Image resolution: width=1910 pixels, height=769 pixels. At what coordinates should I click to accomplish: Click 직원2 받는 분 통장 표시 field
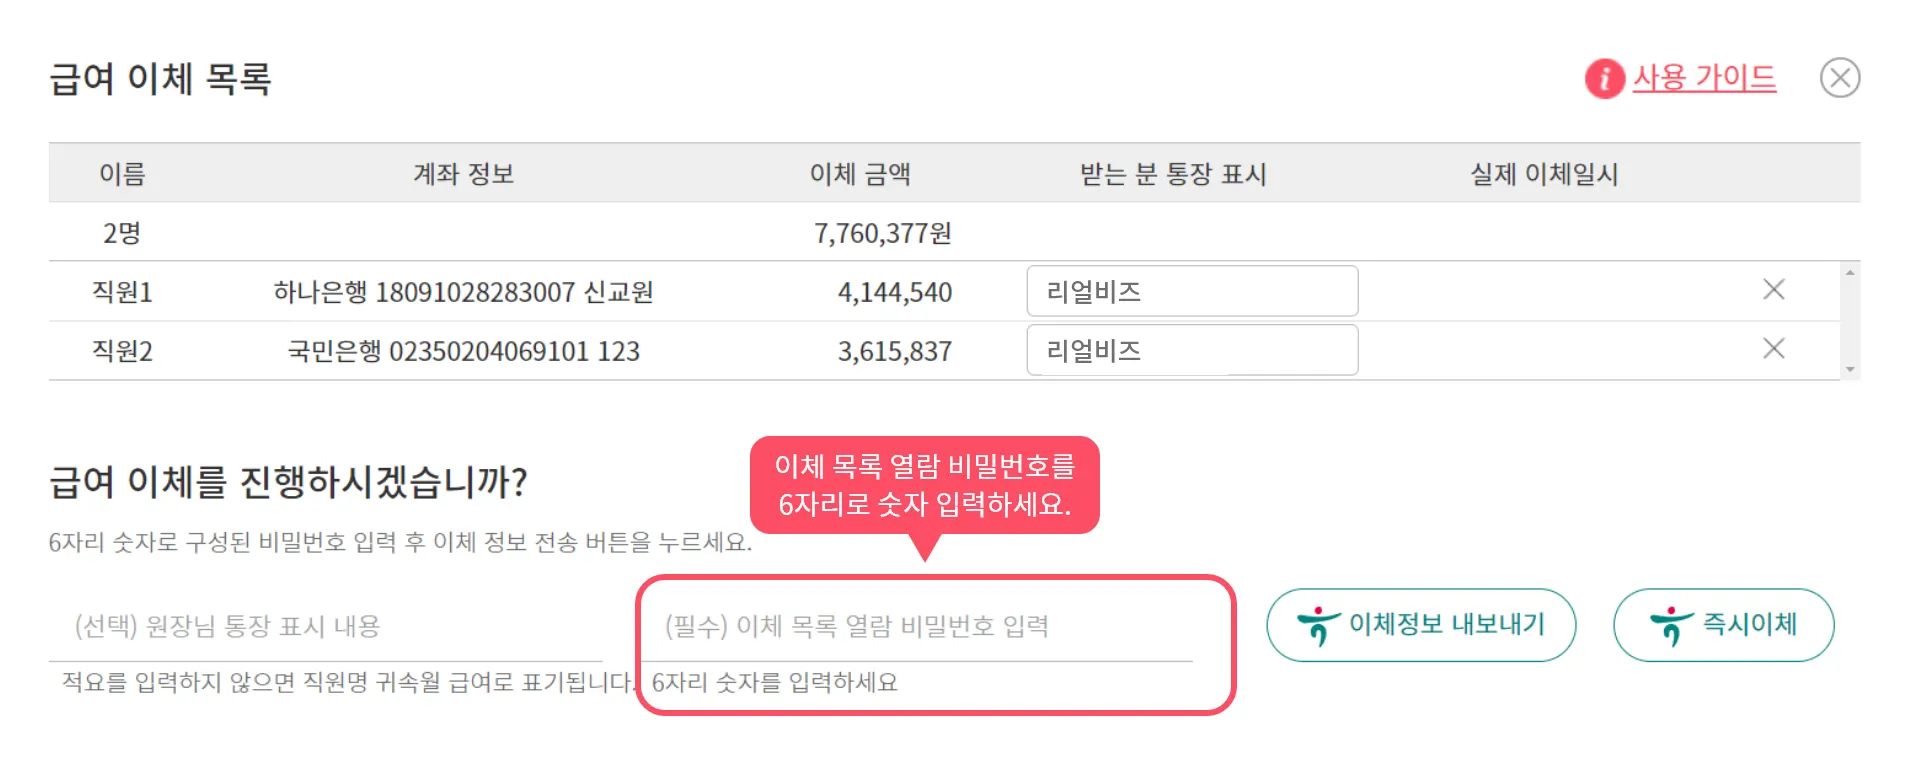1192,350
